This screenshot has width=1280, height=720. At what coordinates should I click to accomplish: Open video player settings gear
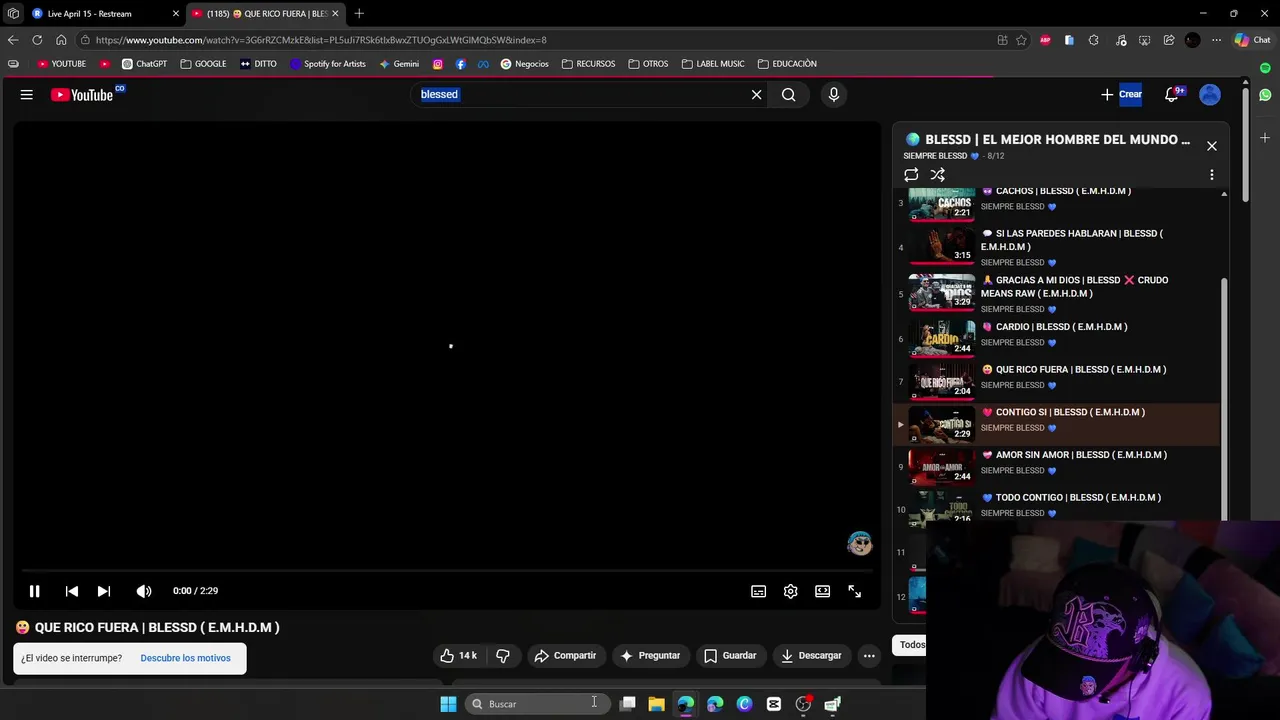[790, 591]
